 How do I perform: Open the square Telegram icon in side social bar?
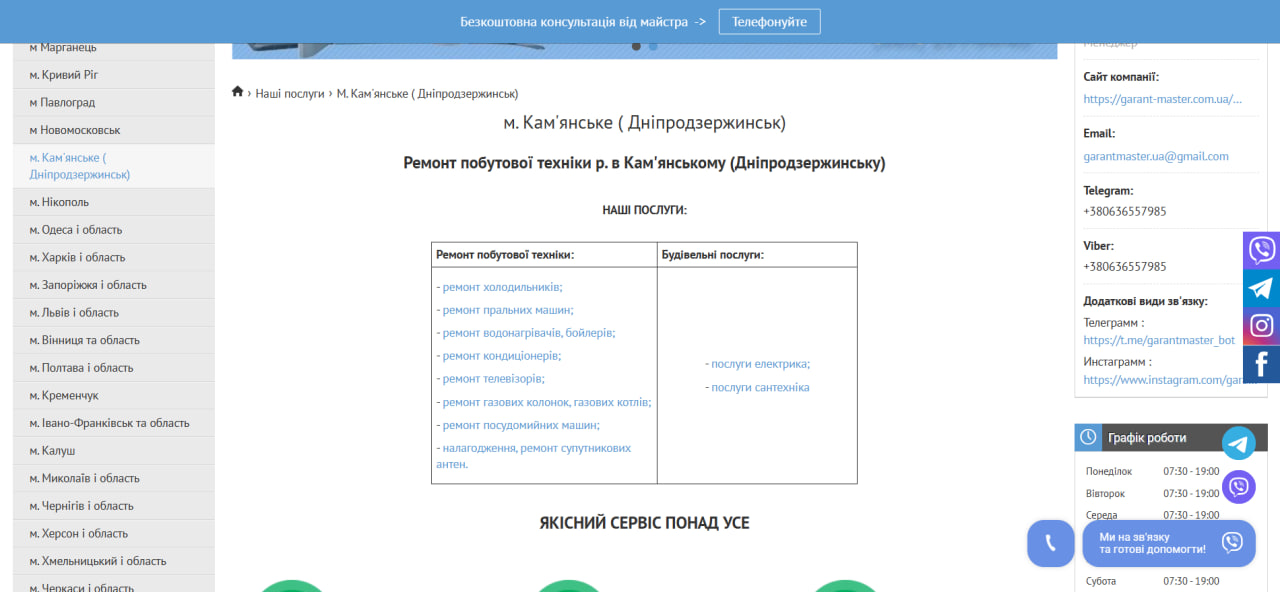pyautogui.click(x=1261, y=288)
